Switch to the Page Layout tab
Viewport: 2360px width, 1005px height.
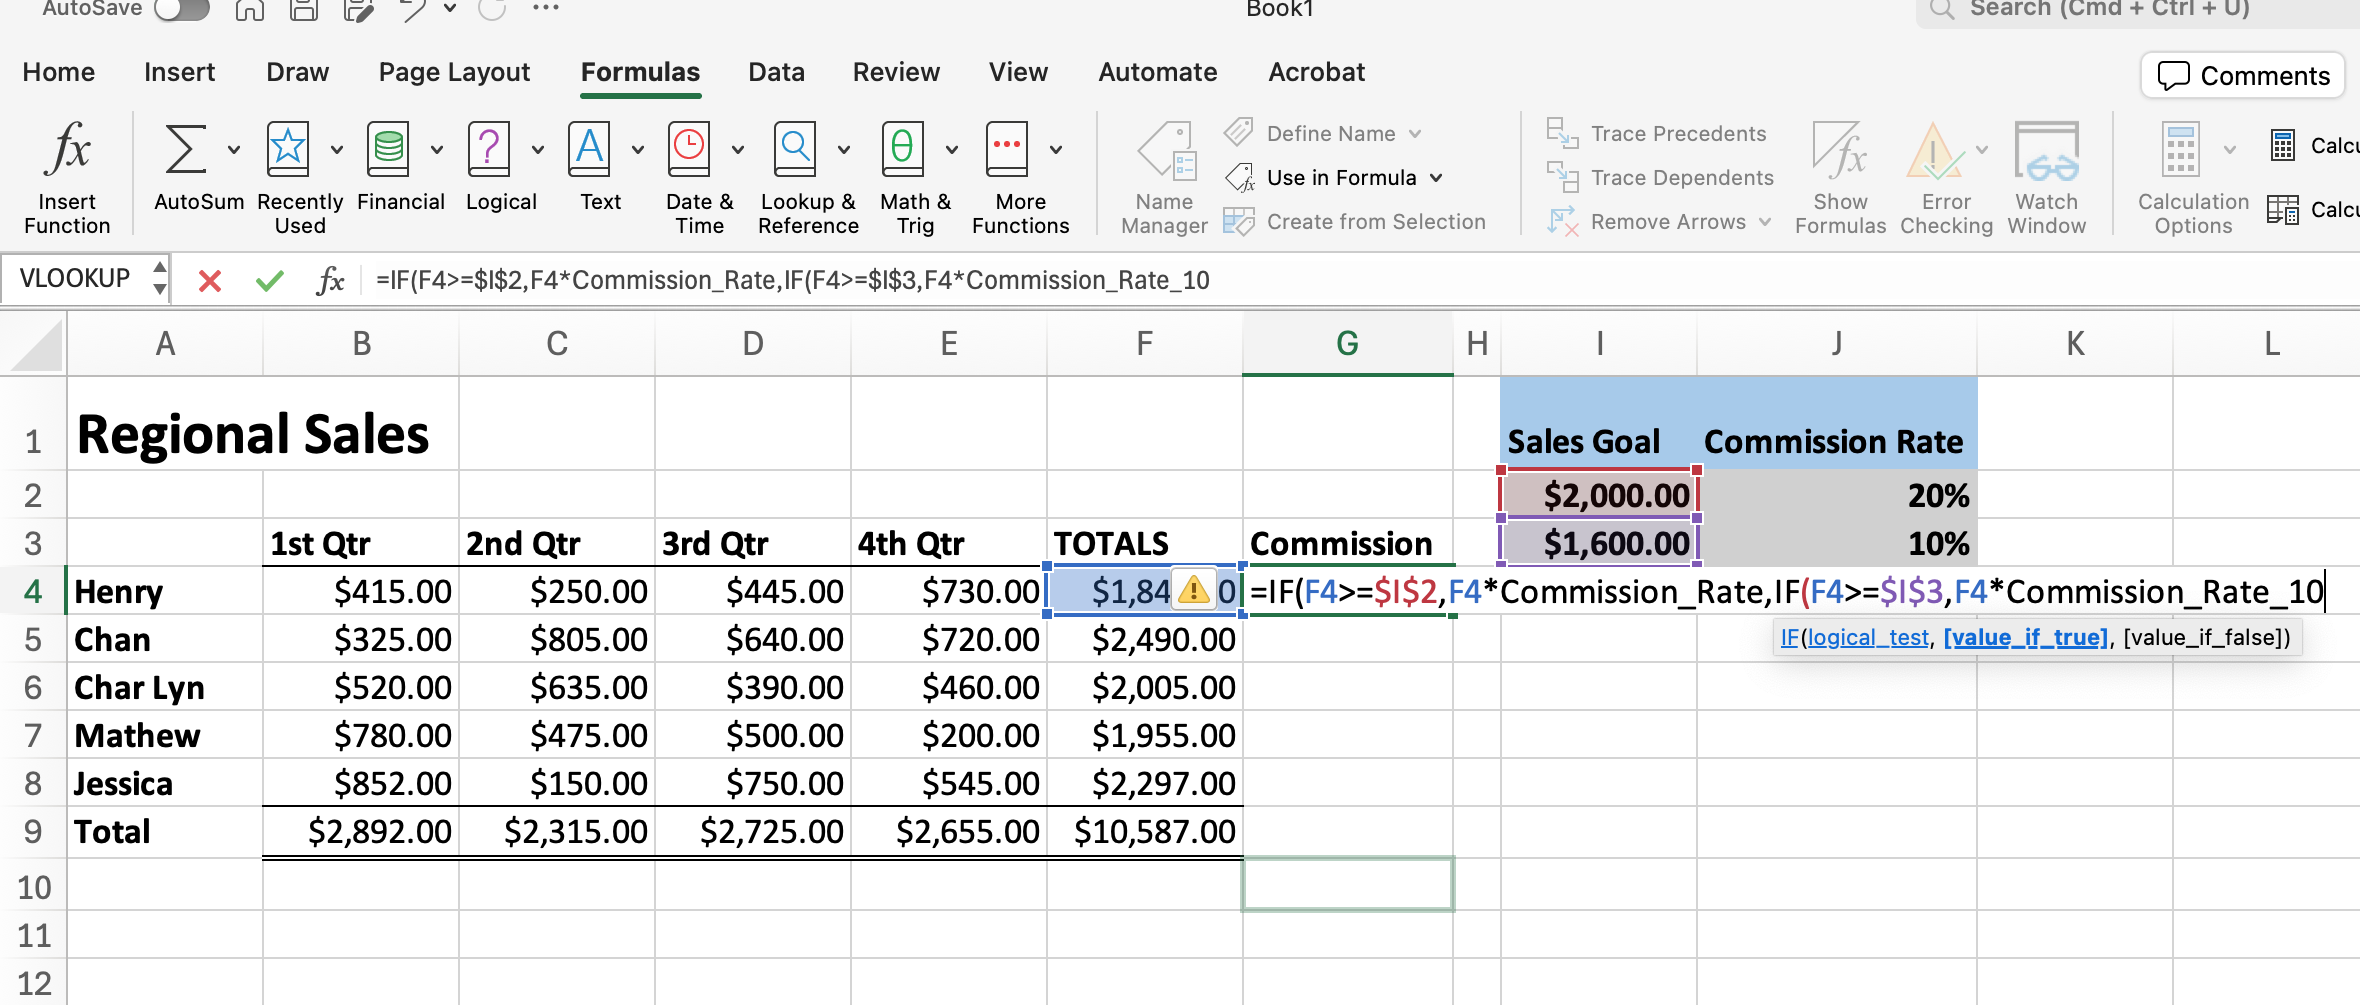(454, 72)
